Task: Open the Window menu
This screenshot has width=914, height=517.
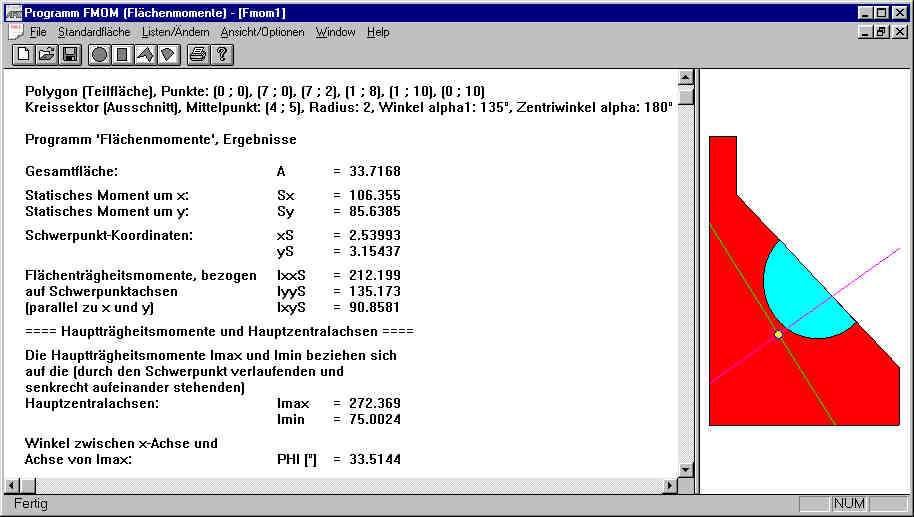Action: tap(335, 32)
